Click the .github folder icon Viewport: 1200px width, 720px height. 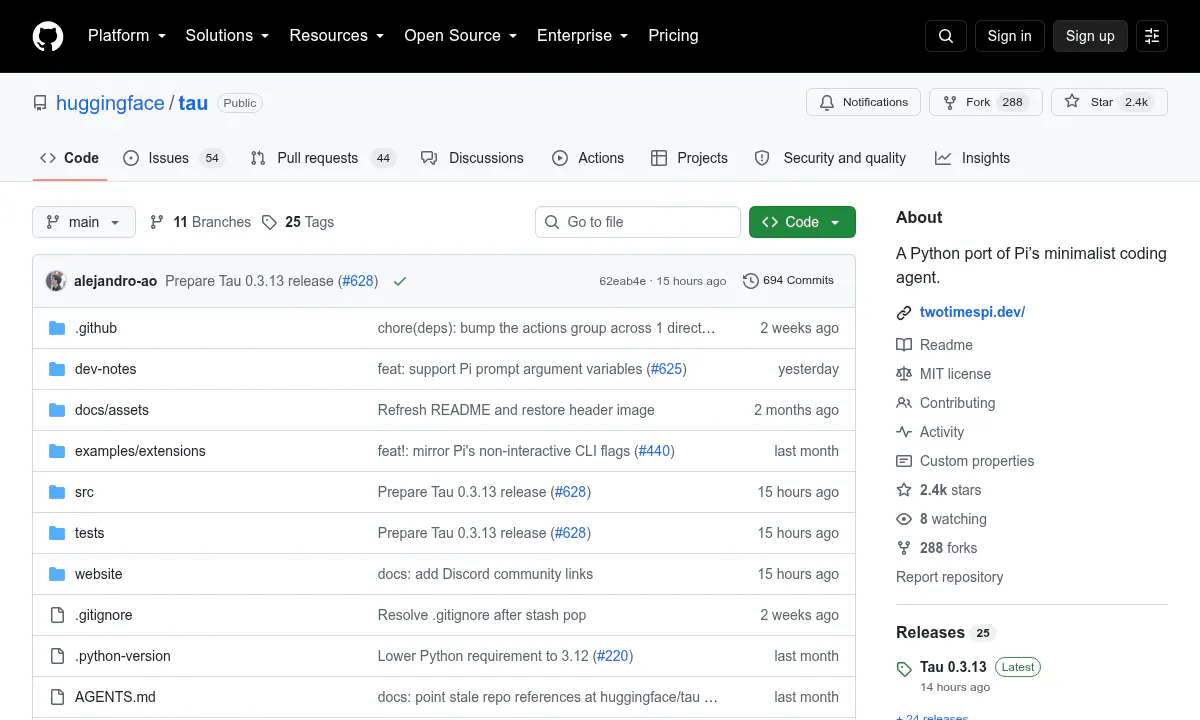click(57, 328)
